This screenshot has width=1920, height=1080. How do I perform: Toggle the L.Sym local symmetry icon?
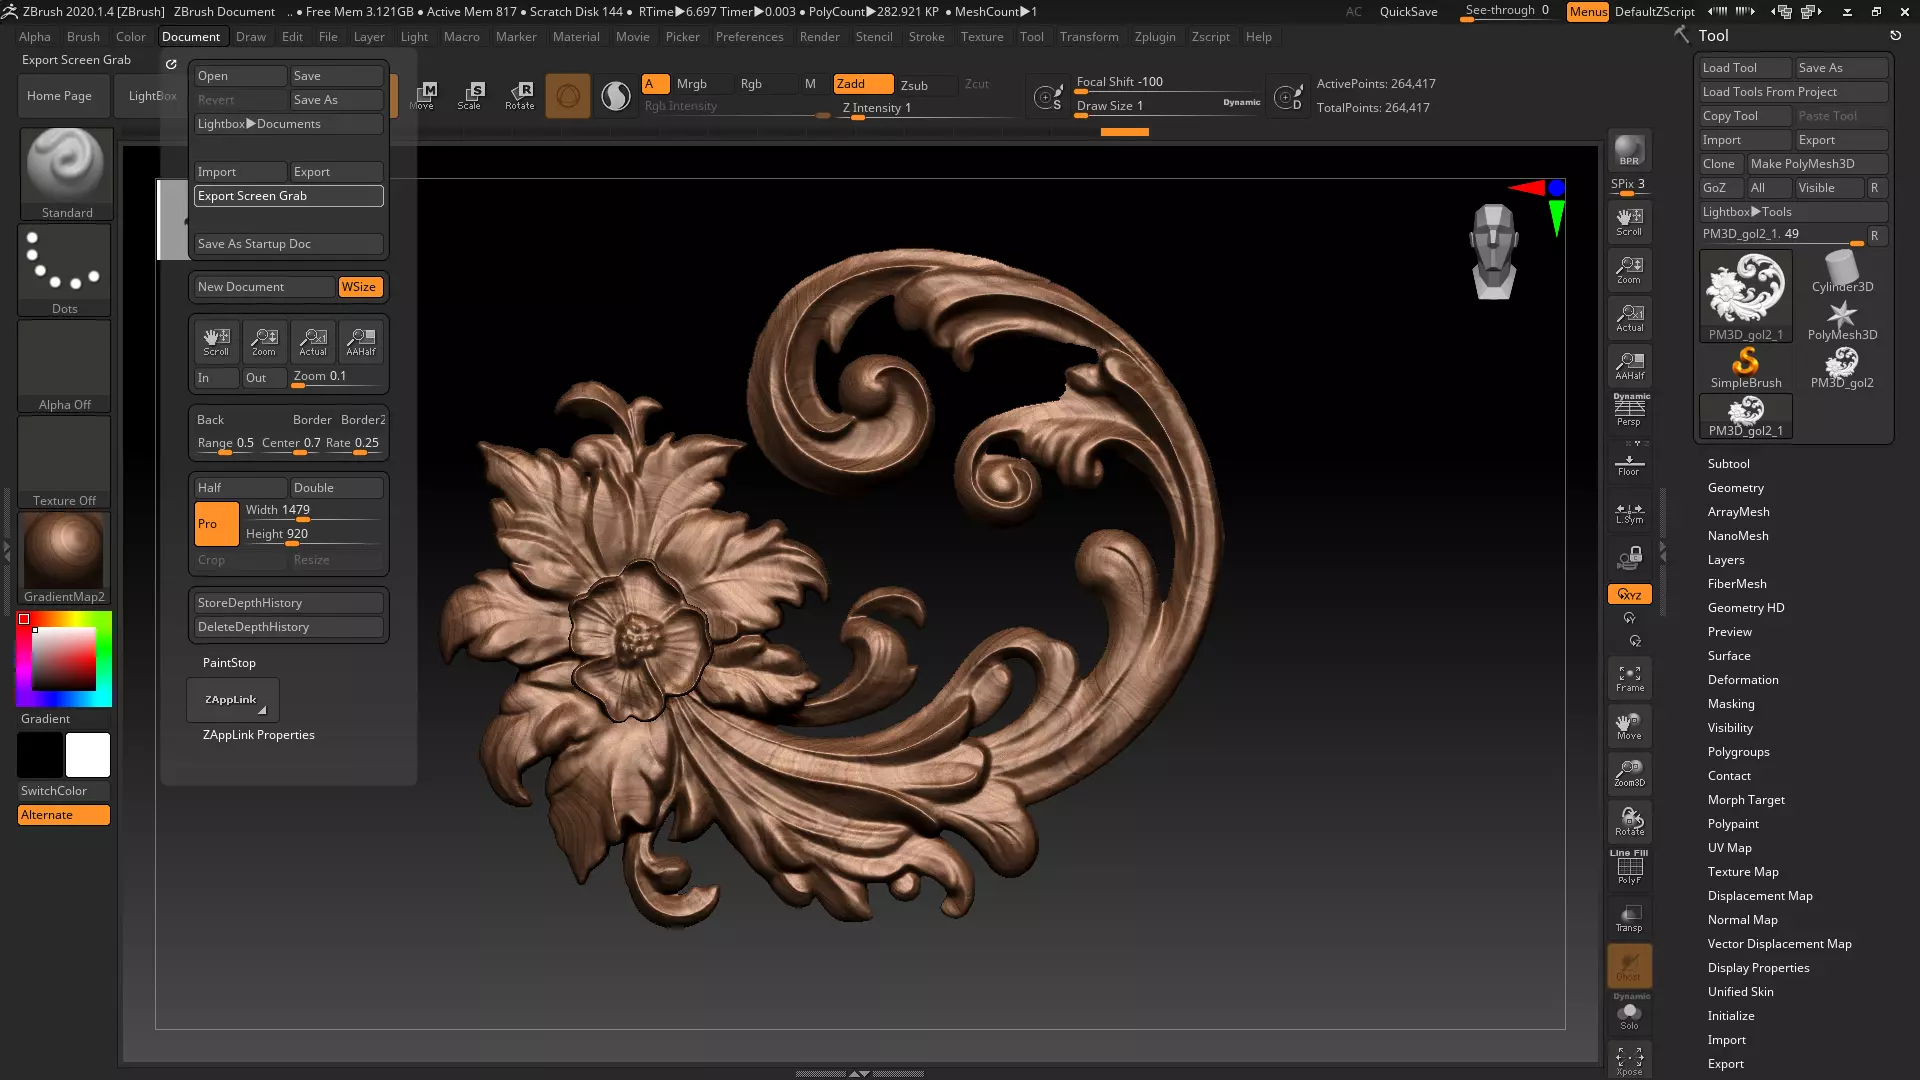click(x=1629, y=513)
